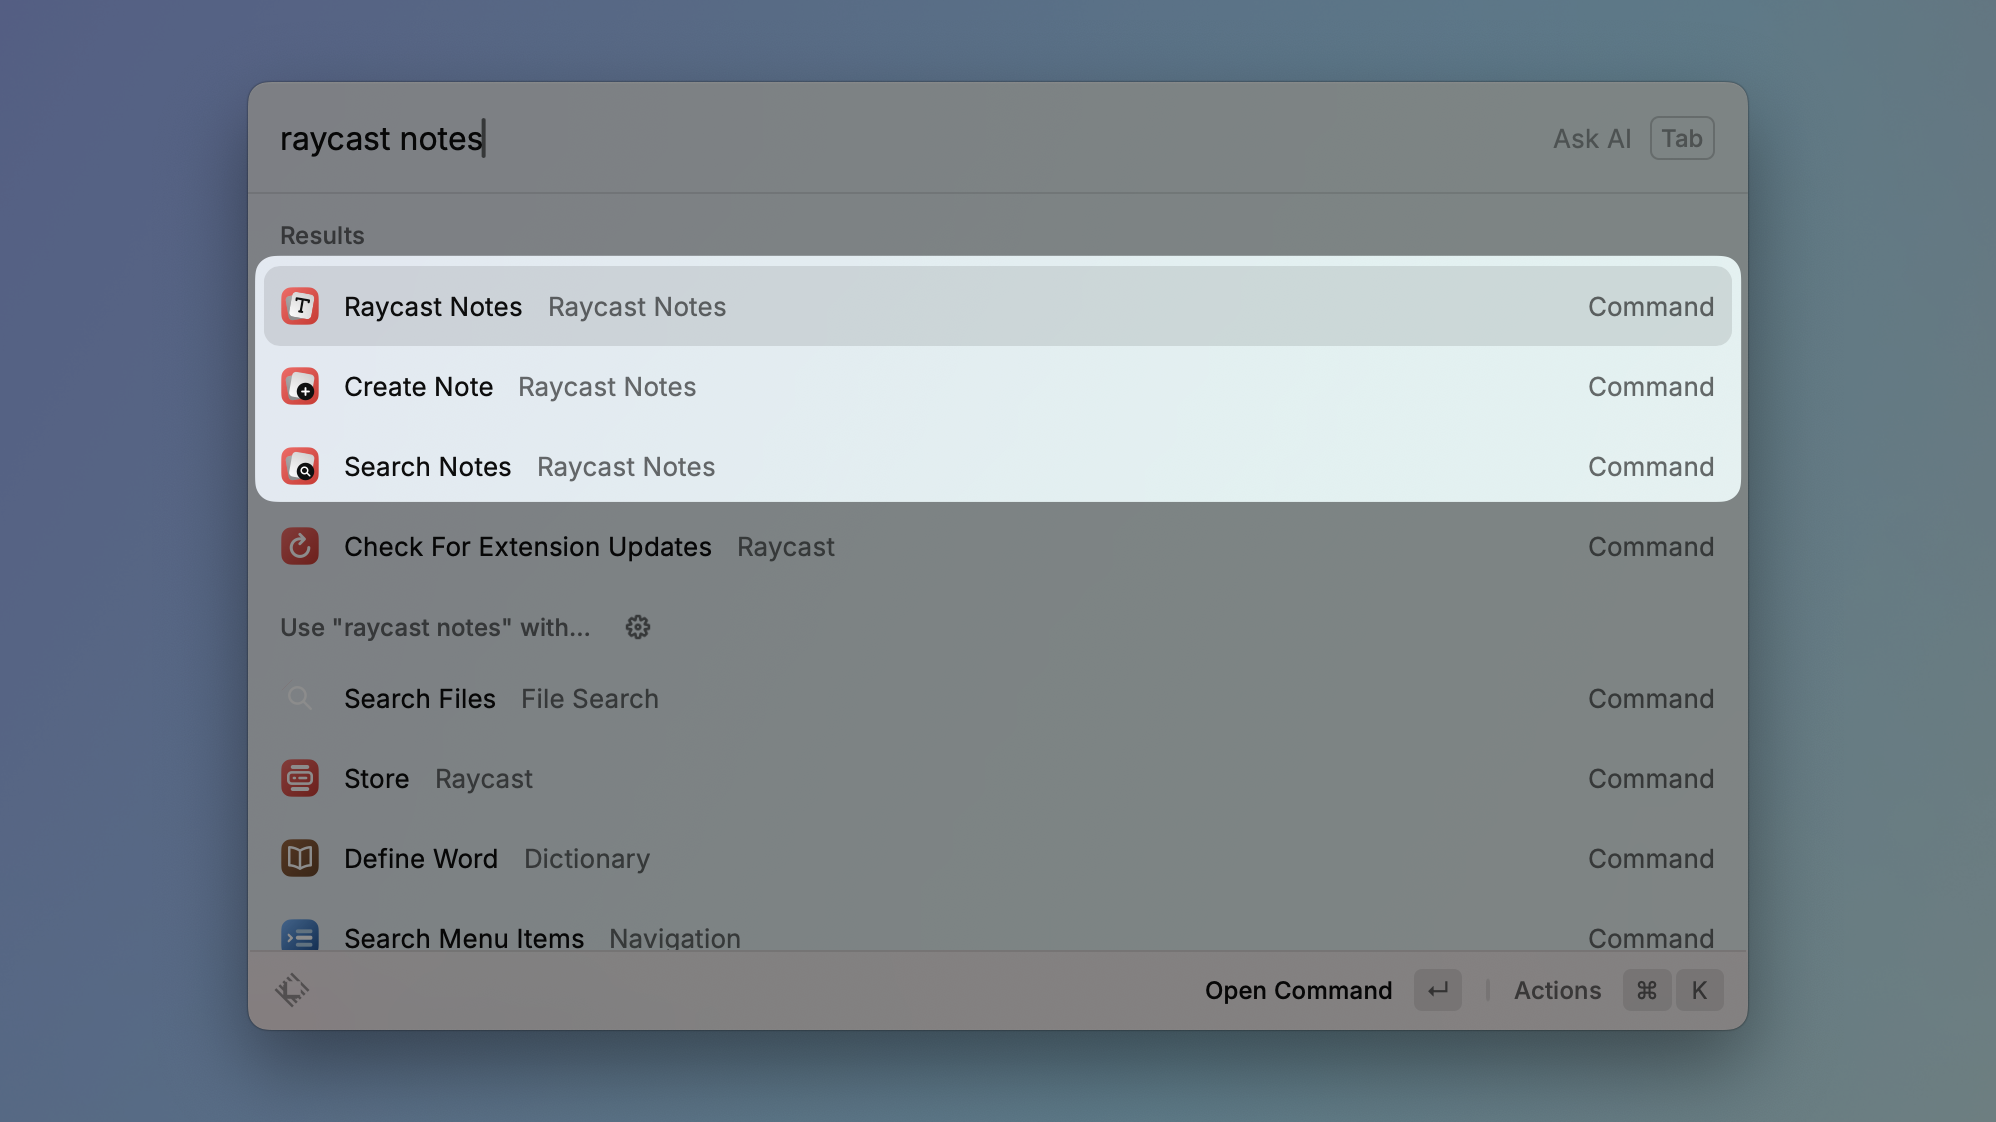The height and width of the screenshot is (1122, 1996).
Task: Select the Create Note command
Action: (998, 386)
